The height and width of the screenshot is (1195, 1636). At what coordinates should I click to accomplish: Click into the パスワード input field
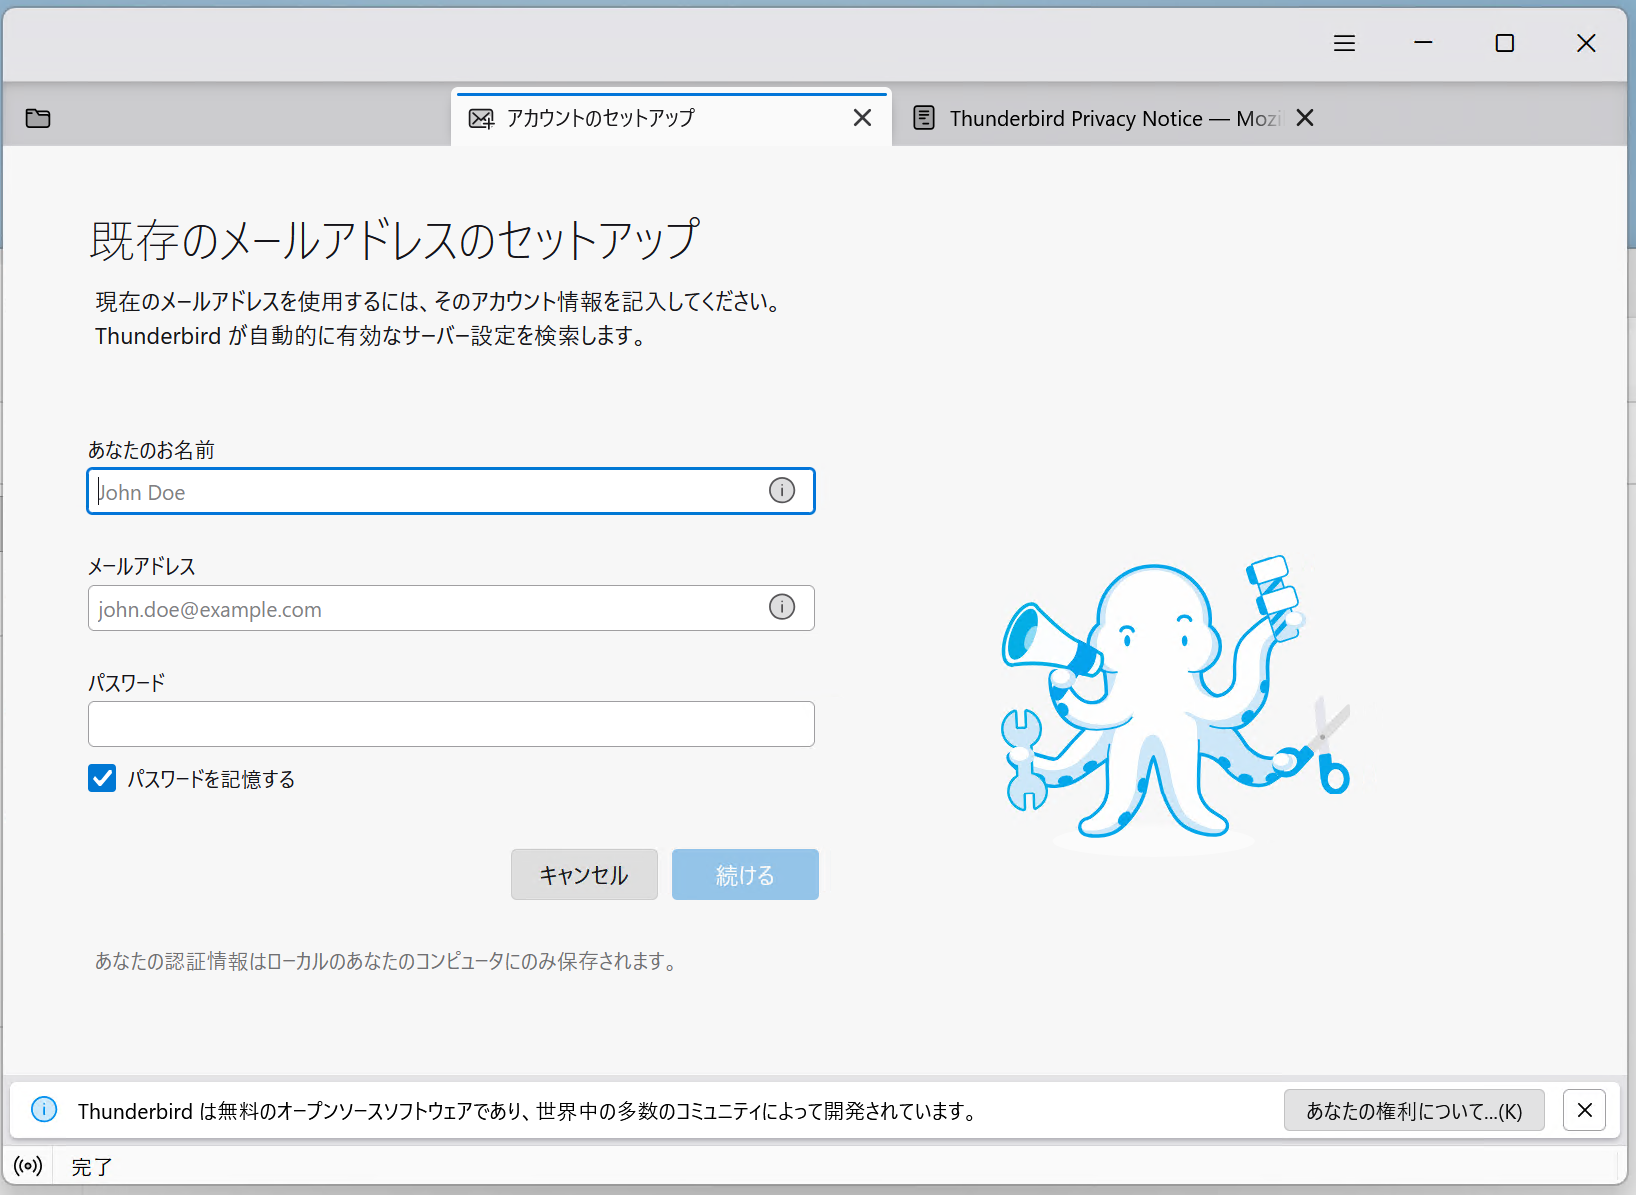pos(451,724)
